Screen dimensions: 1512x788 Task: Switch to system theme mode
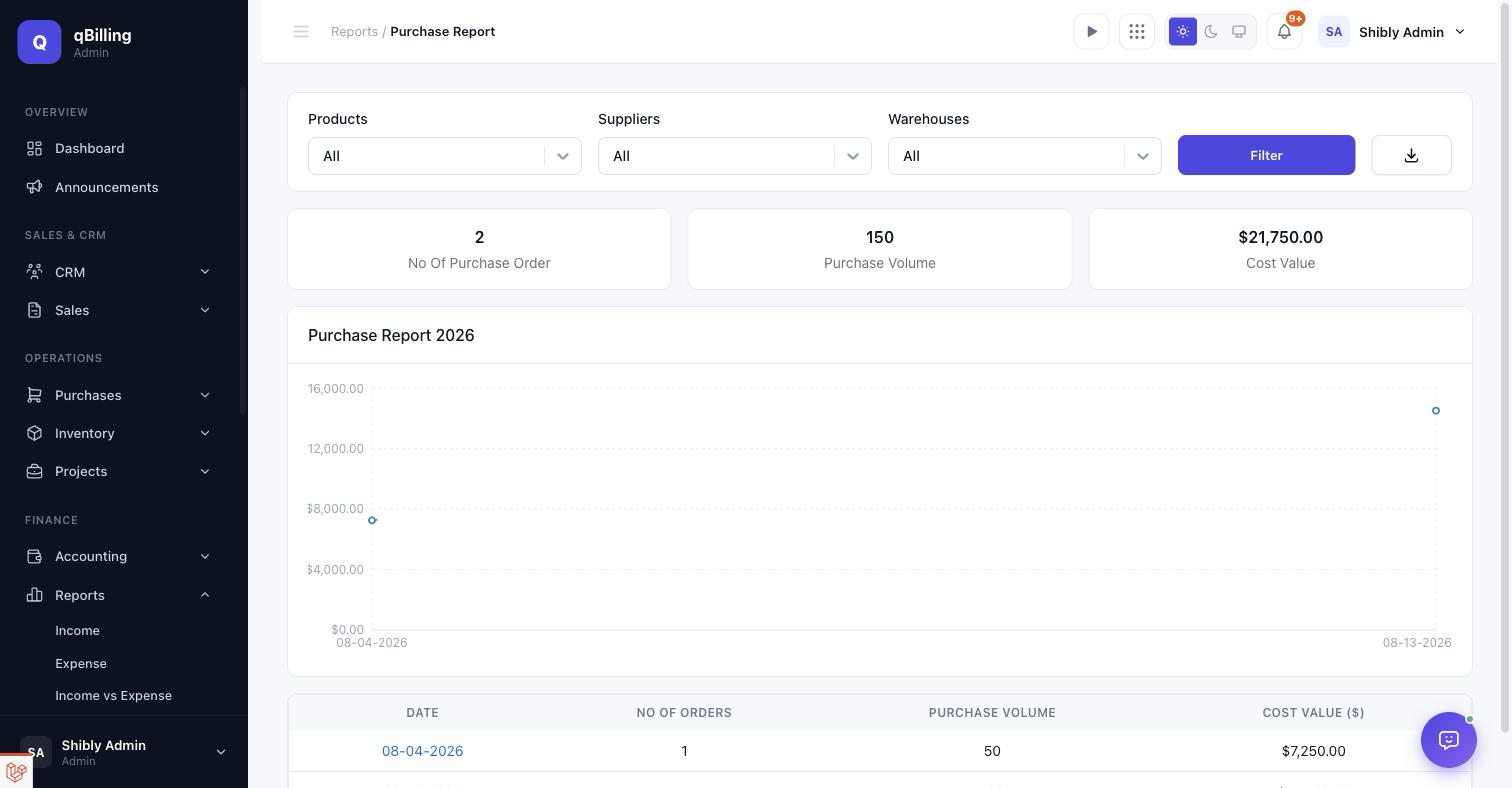point(1239,32)
